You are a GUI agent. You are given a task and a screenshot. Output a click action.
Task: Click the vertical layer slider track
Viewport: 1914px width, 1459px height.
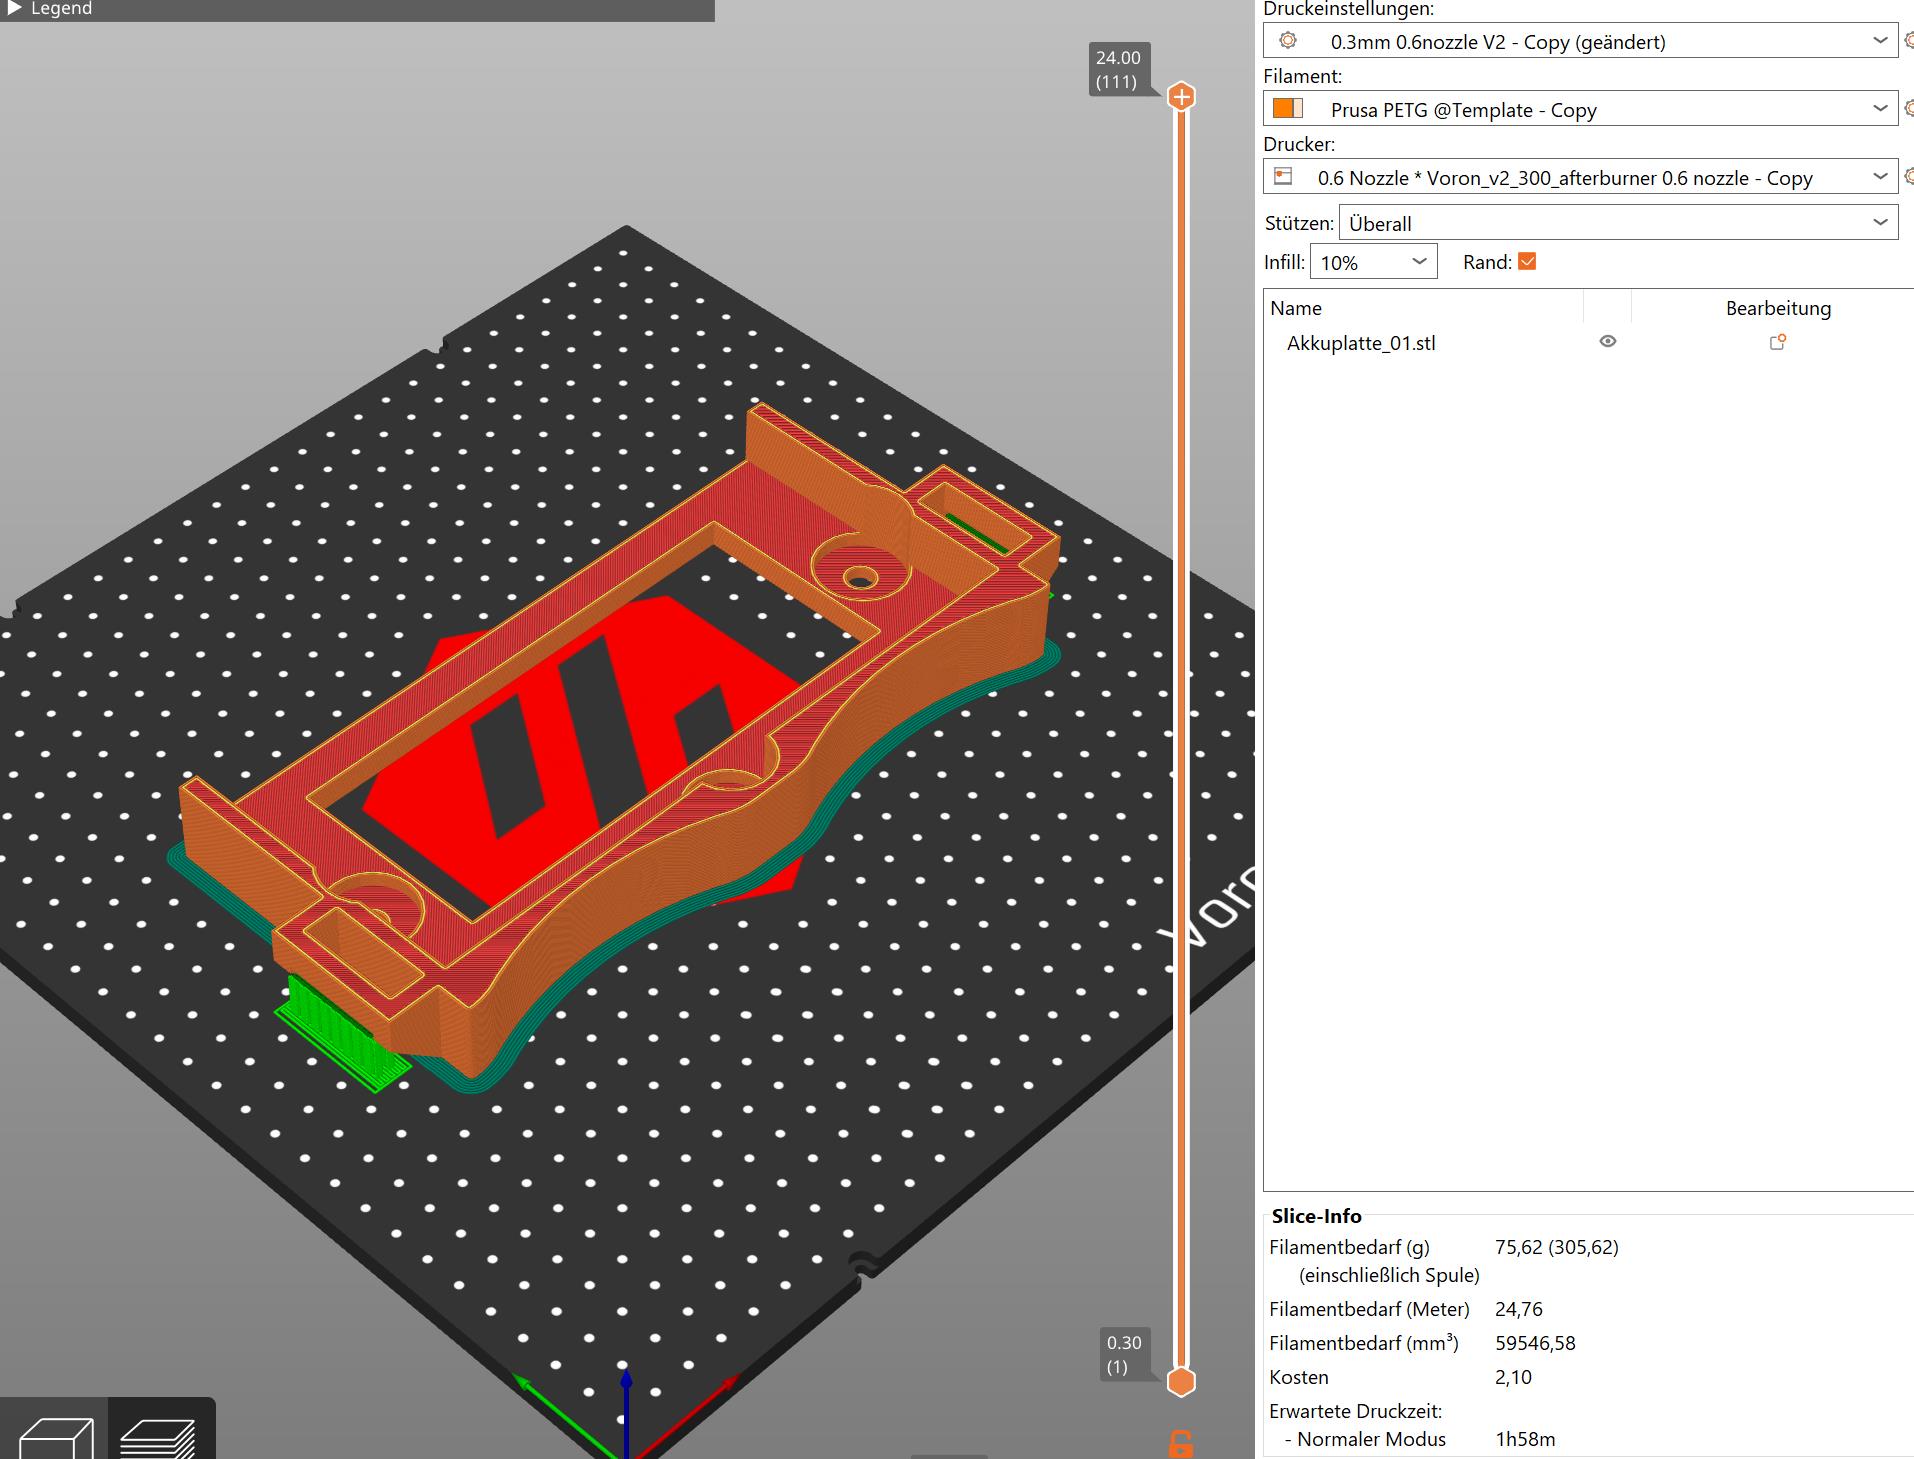1181,740
